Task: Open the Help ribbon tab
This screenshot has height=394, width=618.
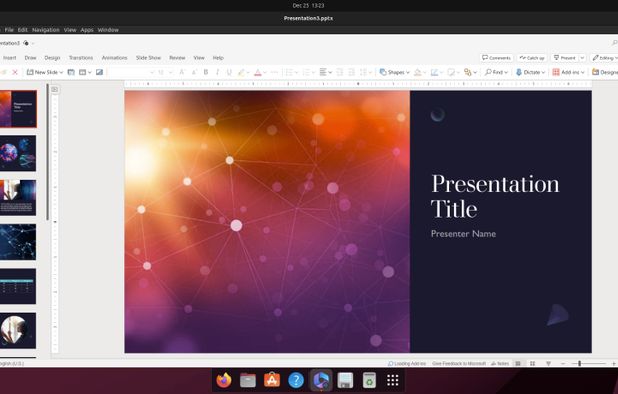Action: (218, 58)
